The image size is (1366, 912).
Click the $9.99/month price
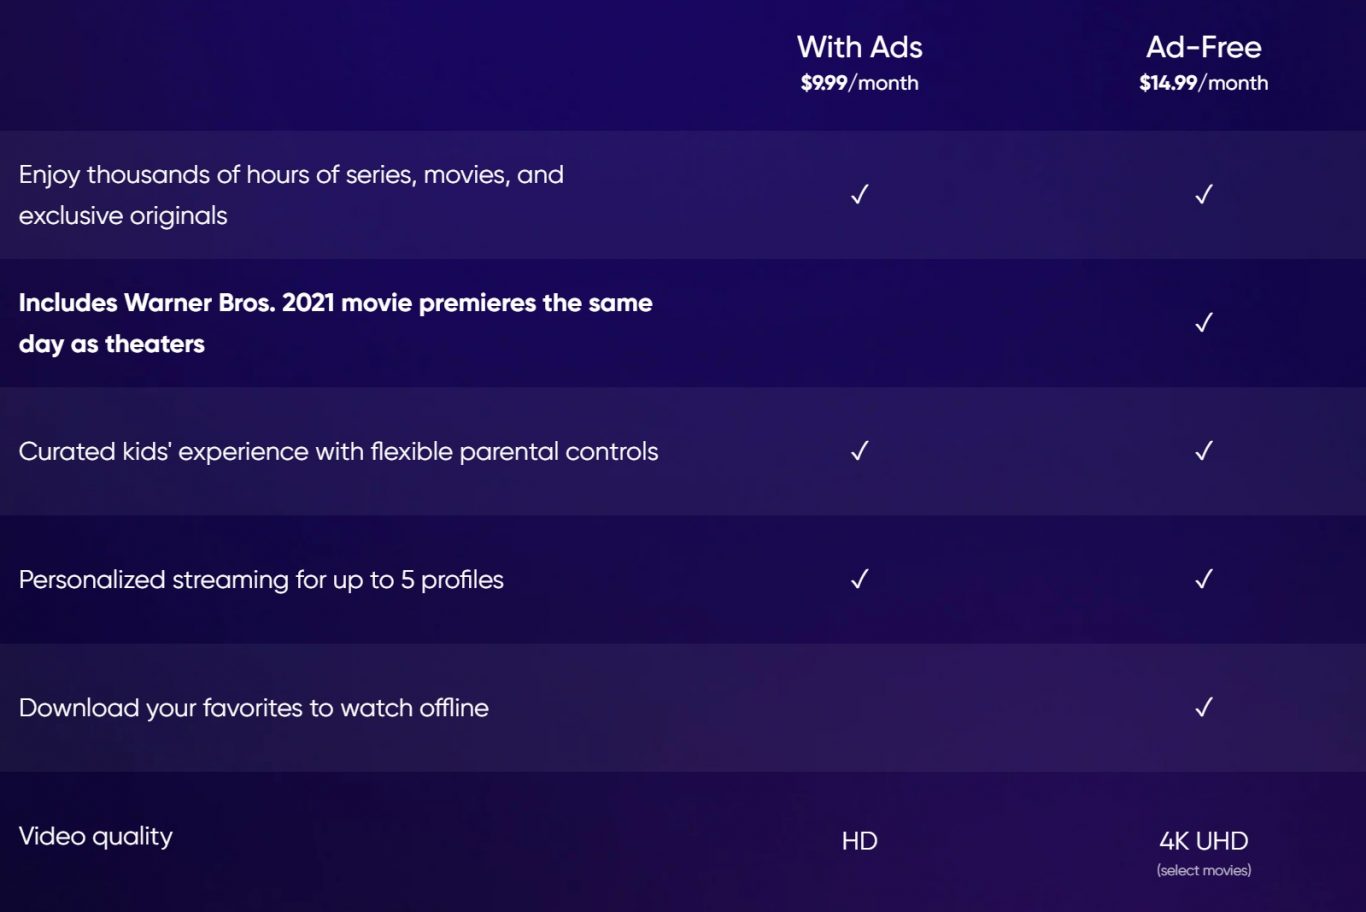tap(859, 83)
